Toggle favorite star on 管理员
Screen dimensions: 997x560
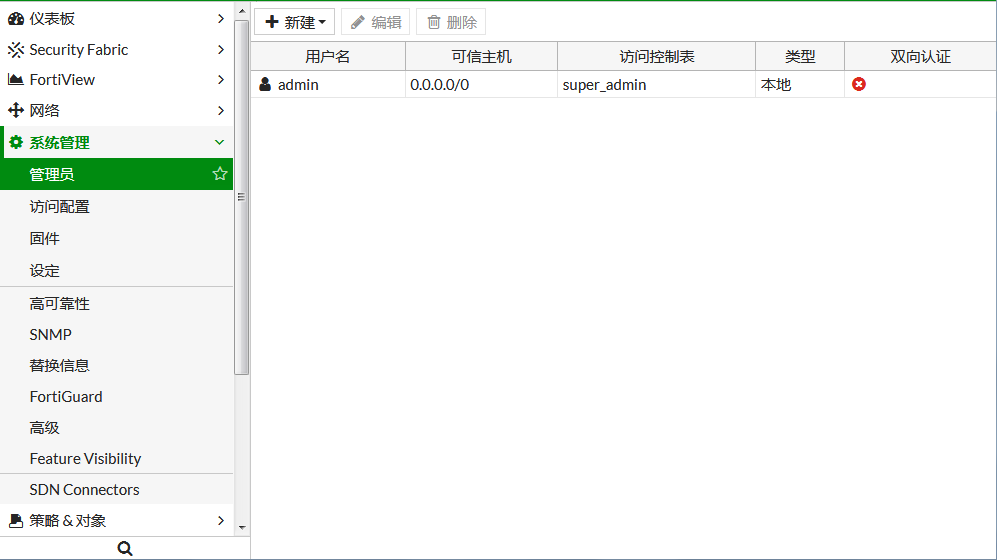point(220,174)
